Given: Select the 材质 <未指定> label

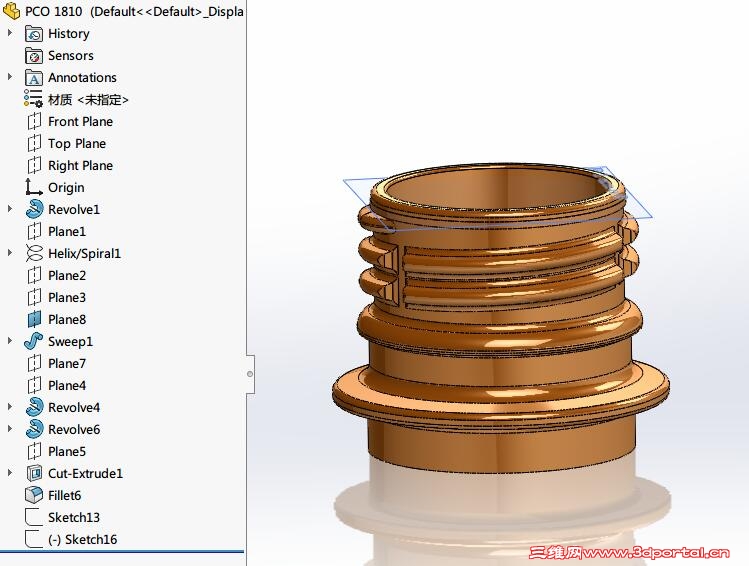Looking at the screenshot, I should point(88,100).
